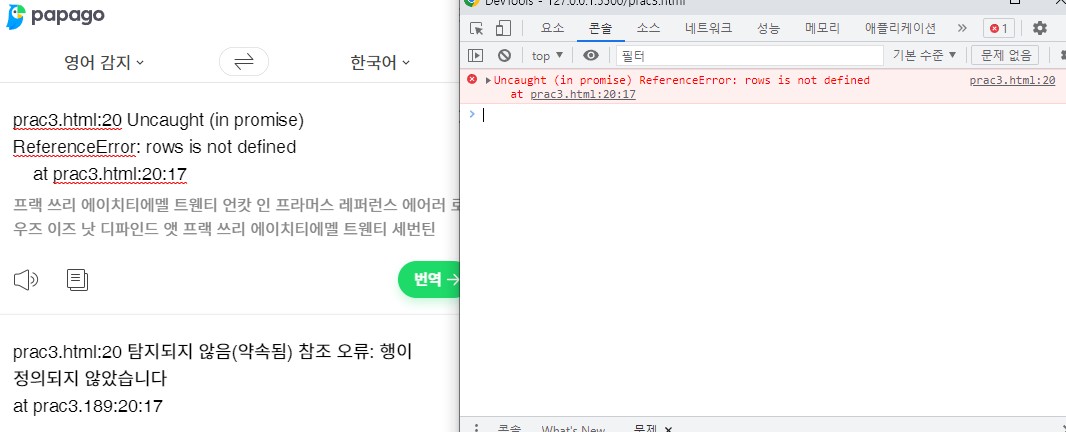1066x432 pixels.
Task: Switch to the 요소 tab
Action: [x=552, y=29]
